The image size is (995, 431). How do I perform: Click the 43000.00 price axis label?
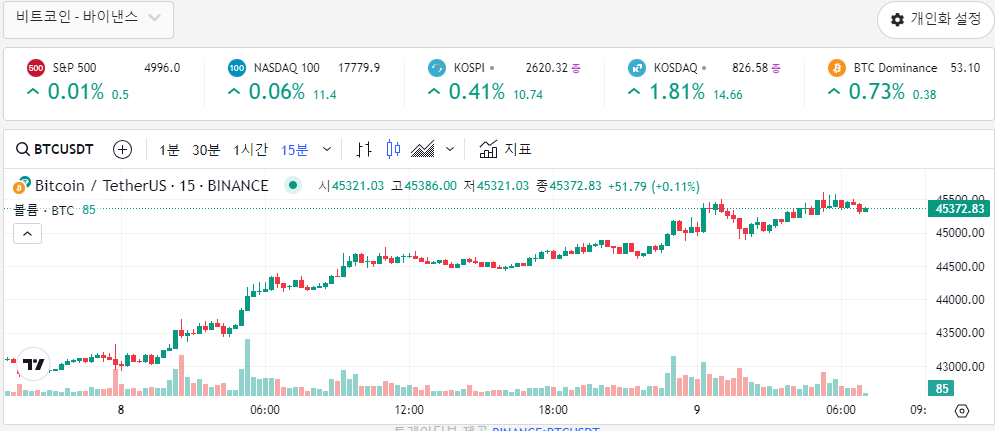coord(958,366)
